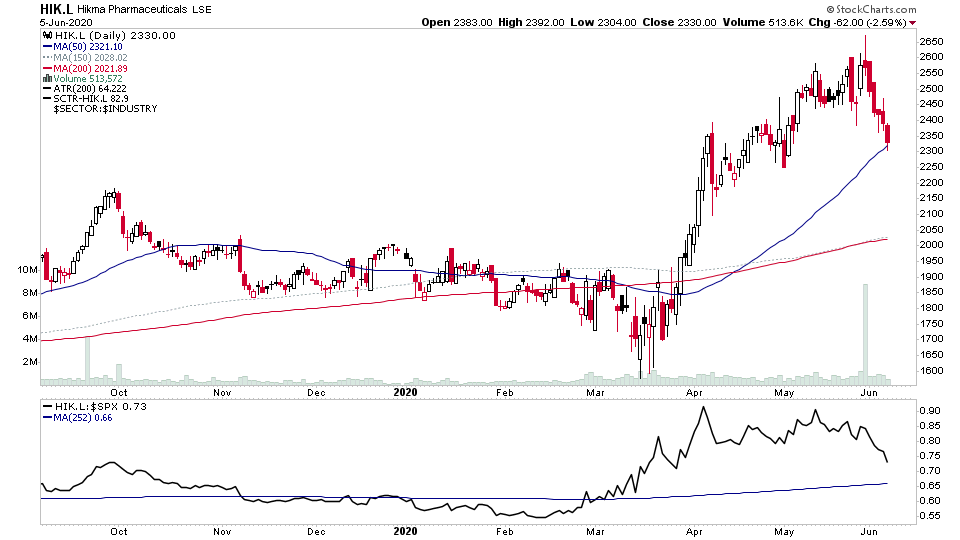Click the 2020 label on the price chart axis
960x540 pixels.
(405, 392)
